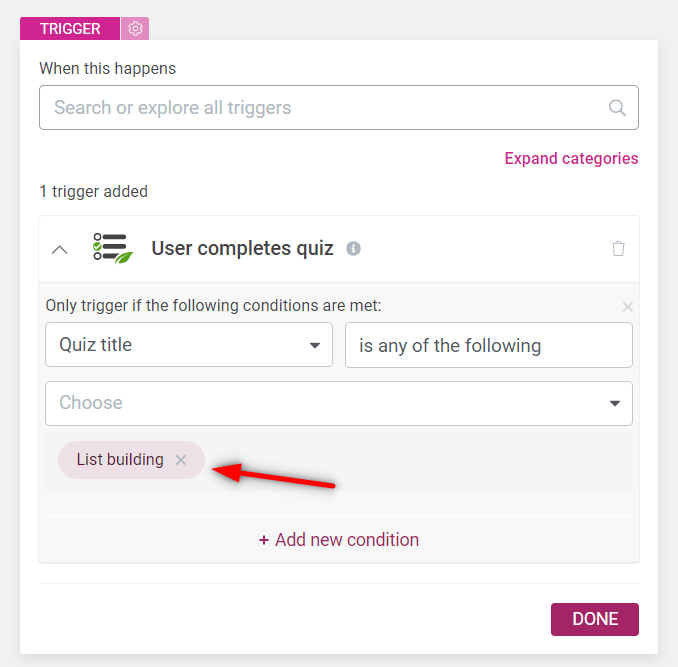Click the List building tag
678x667 pixels.
coord(120,460)
